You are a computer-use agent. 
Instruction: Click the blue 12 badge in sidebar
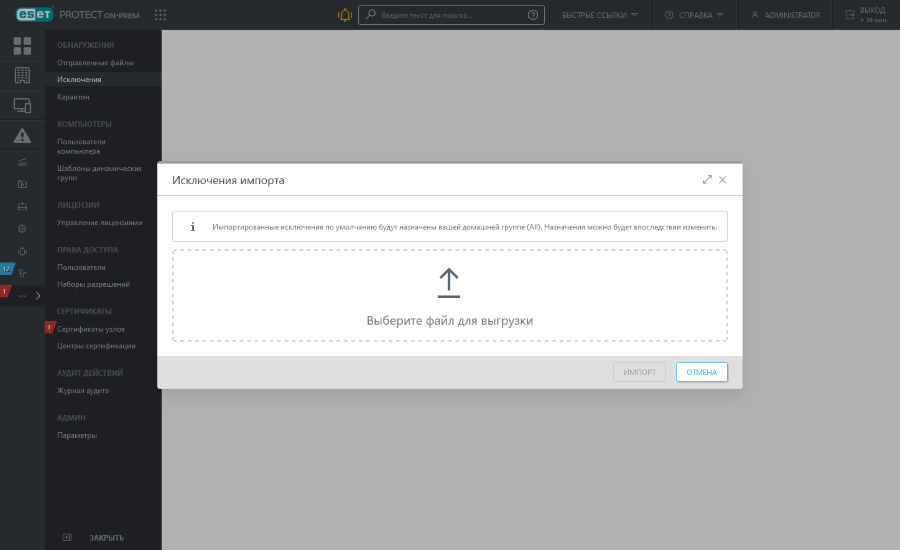tap(6, 269)
